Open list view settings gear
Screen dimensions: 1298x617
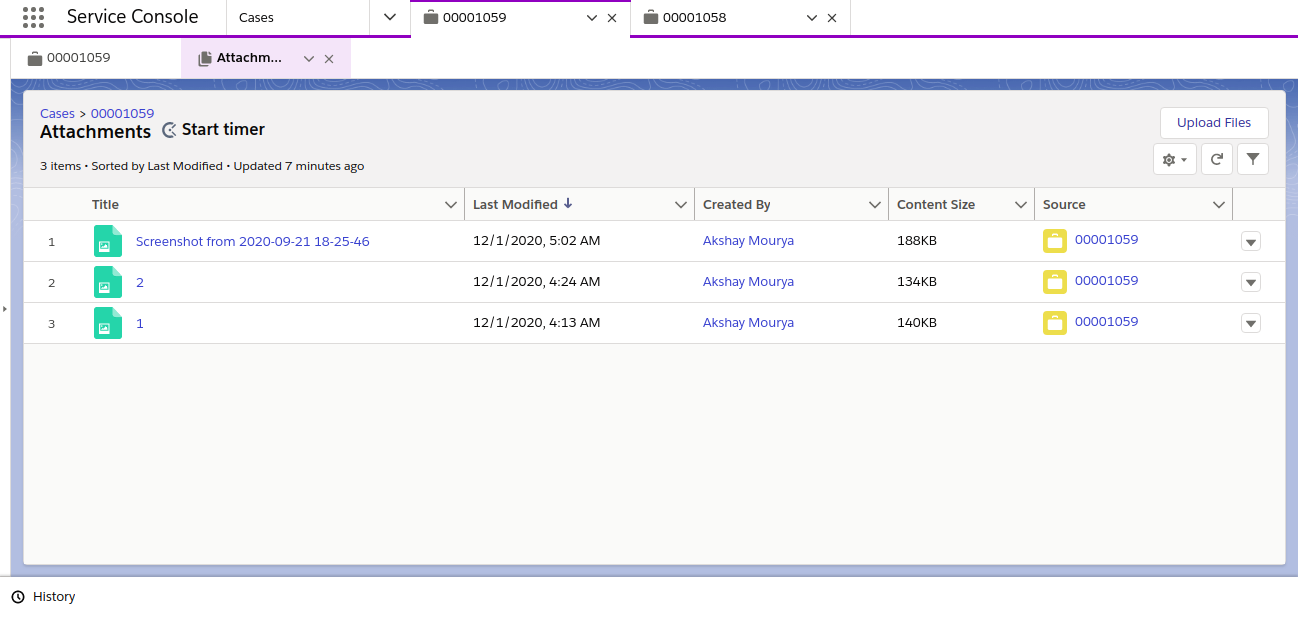1174,159
